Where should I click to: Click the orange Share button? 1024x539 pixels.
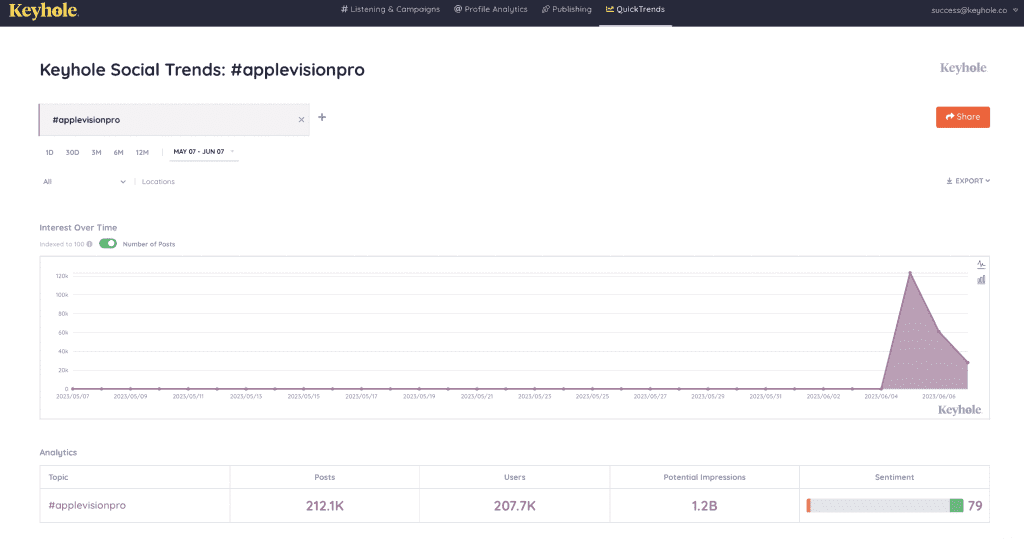coord(963,117)
